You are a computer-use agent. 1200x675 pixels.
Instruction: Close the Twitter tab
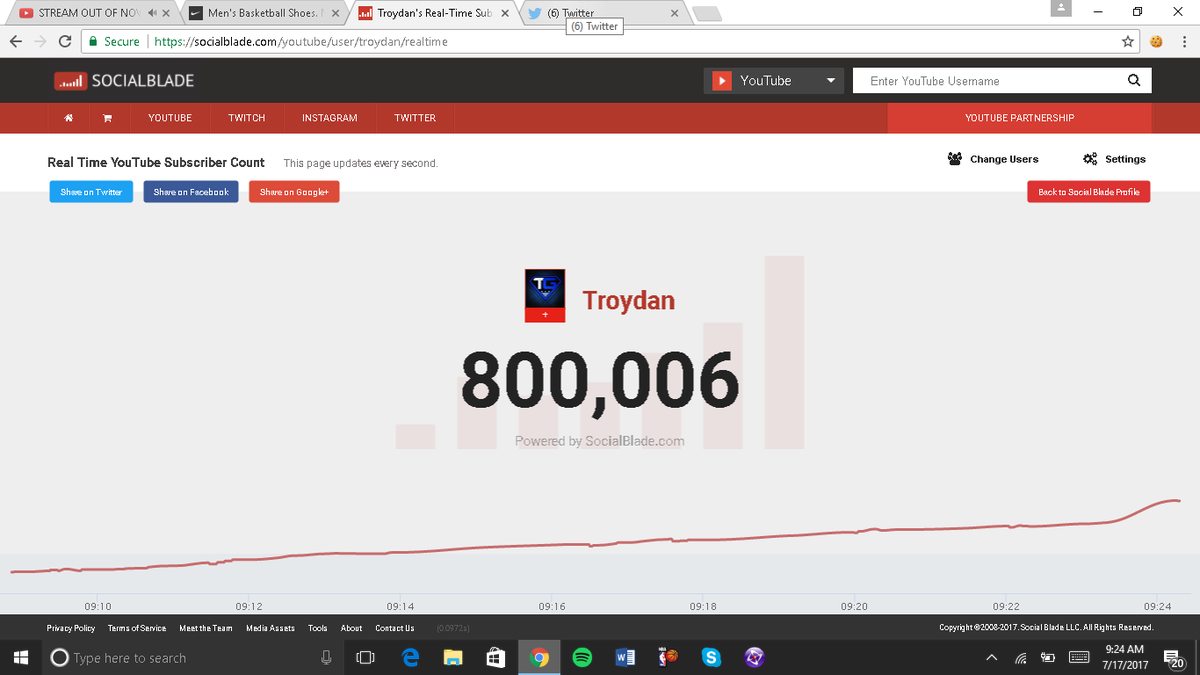675,14
